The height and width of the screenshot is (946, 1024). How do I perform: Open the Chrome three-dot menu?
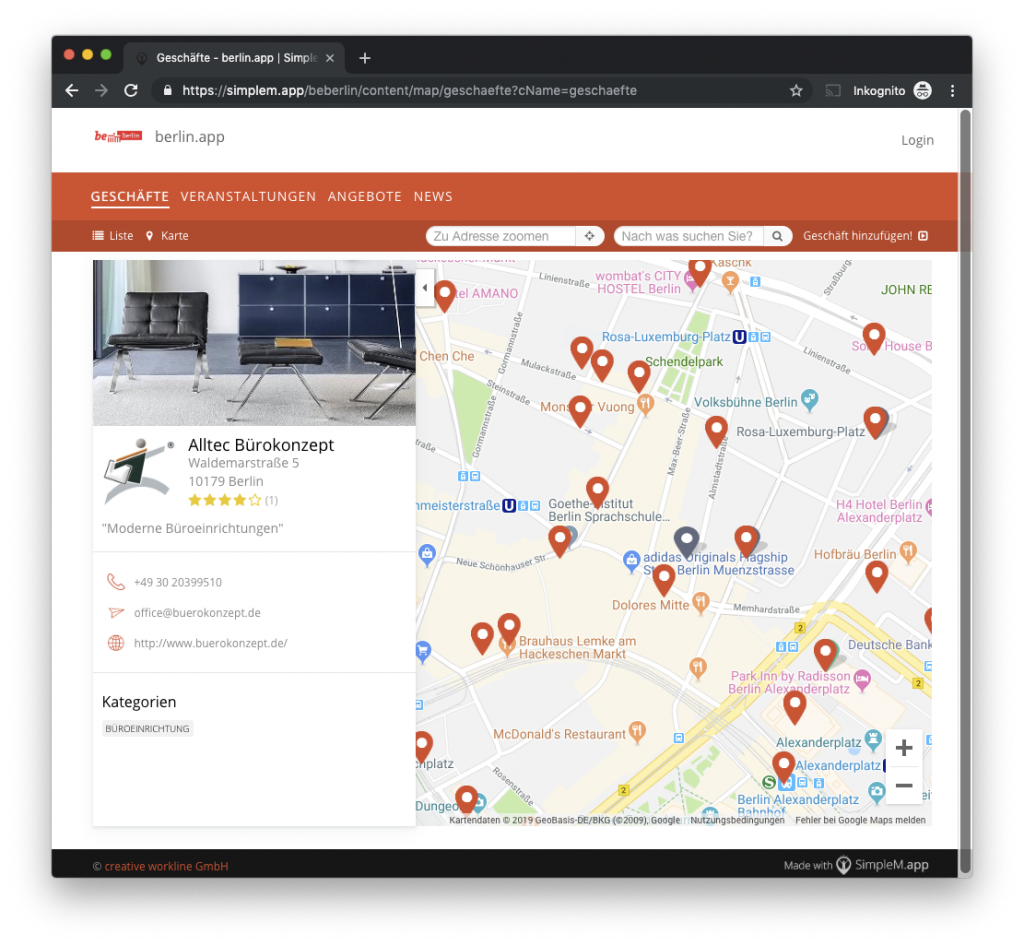(952, 91)
